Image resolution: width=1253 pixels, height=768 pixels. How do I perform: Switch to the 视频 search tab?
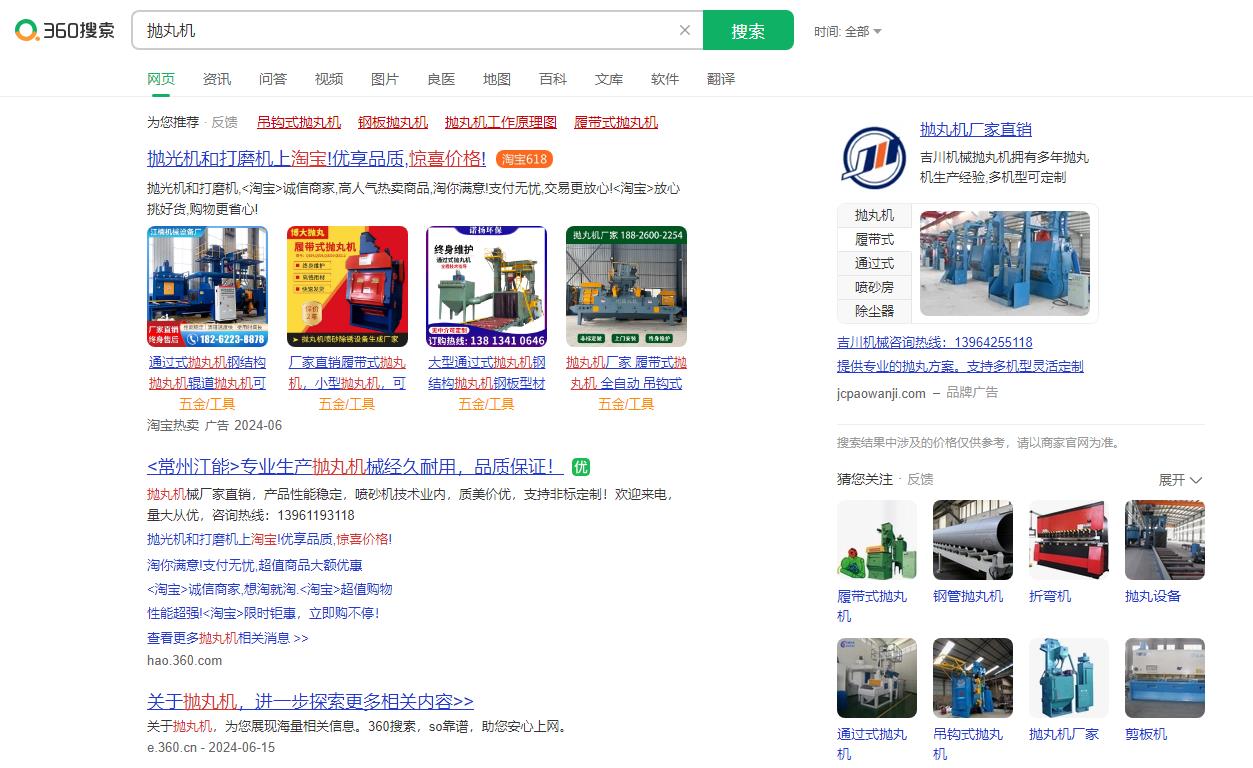[x=329, y=79]
